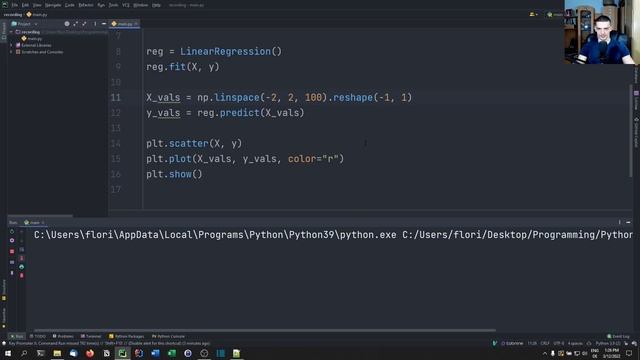Open the Run menu in menu bar
The width and height of the screenshot is (640, 360).
[101, 5]
